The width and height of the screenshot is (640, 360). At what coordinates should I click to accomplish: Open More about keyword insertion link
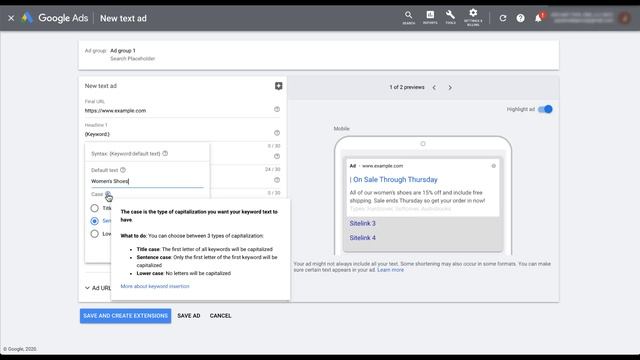[155, 287]
